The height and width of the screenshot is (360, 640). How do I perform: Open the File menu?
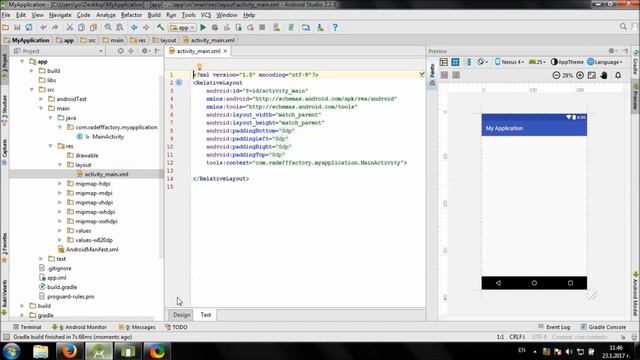6,15
